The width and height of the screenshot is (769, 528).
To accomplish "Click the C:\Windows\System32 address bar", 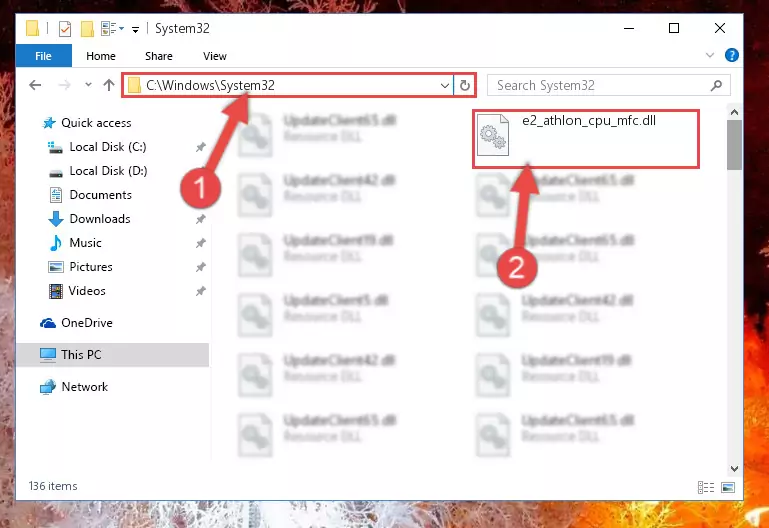I will tap(287, 85).
